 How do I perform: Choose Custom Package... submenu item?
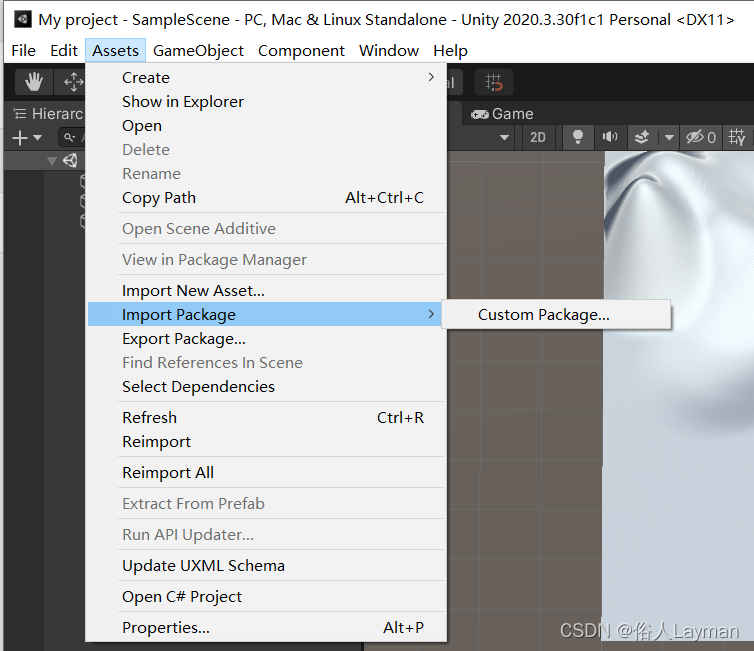556,314
